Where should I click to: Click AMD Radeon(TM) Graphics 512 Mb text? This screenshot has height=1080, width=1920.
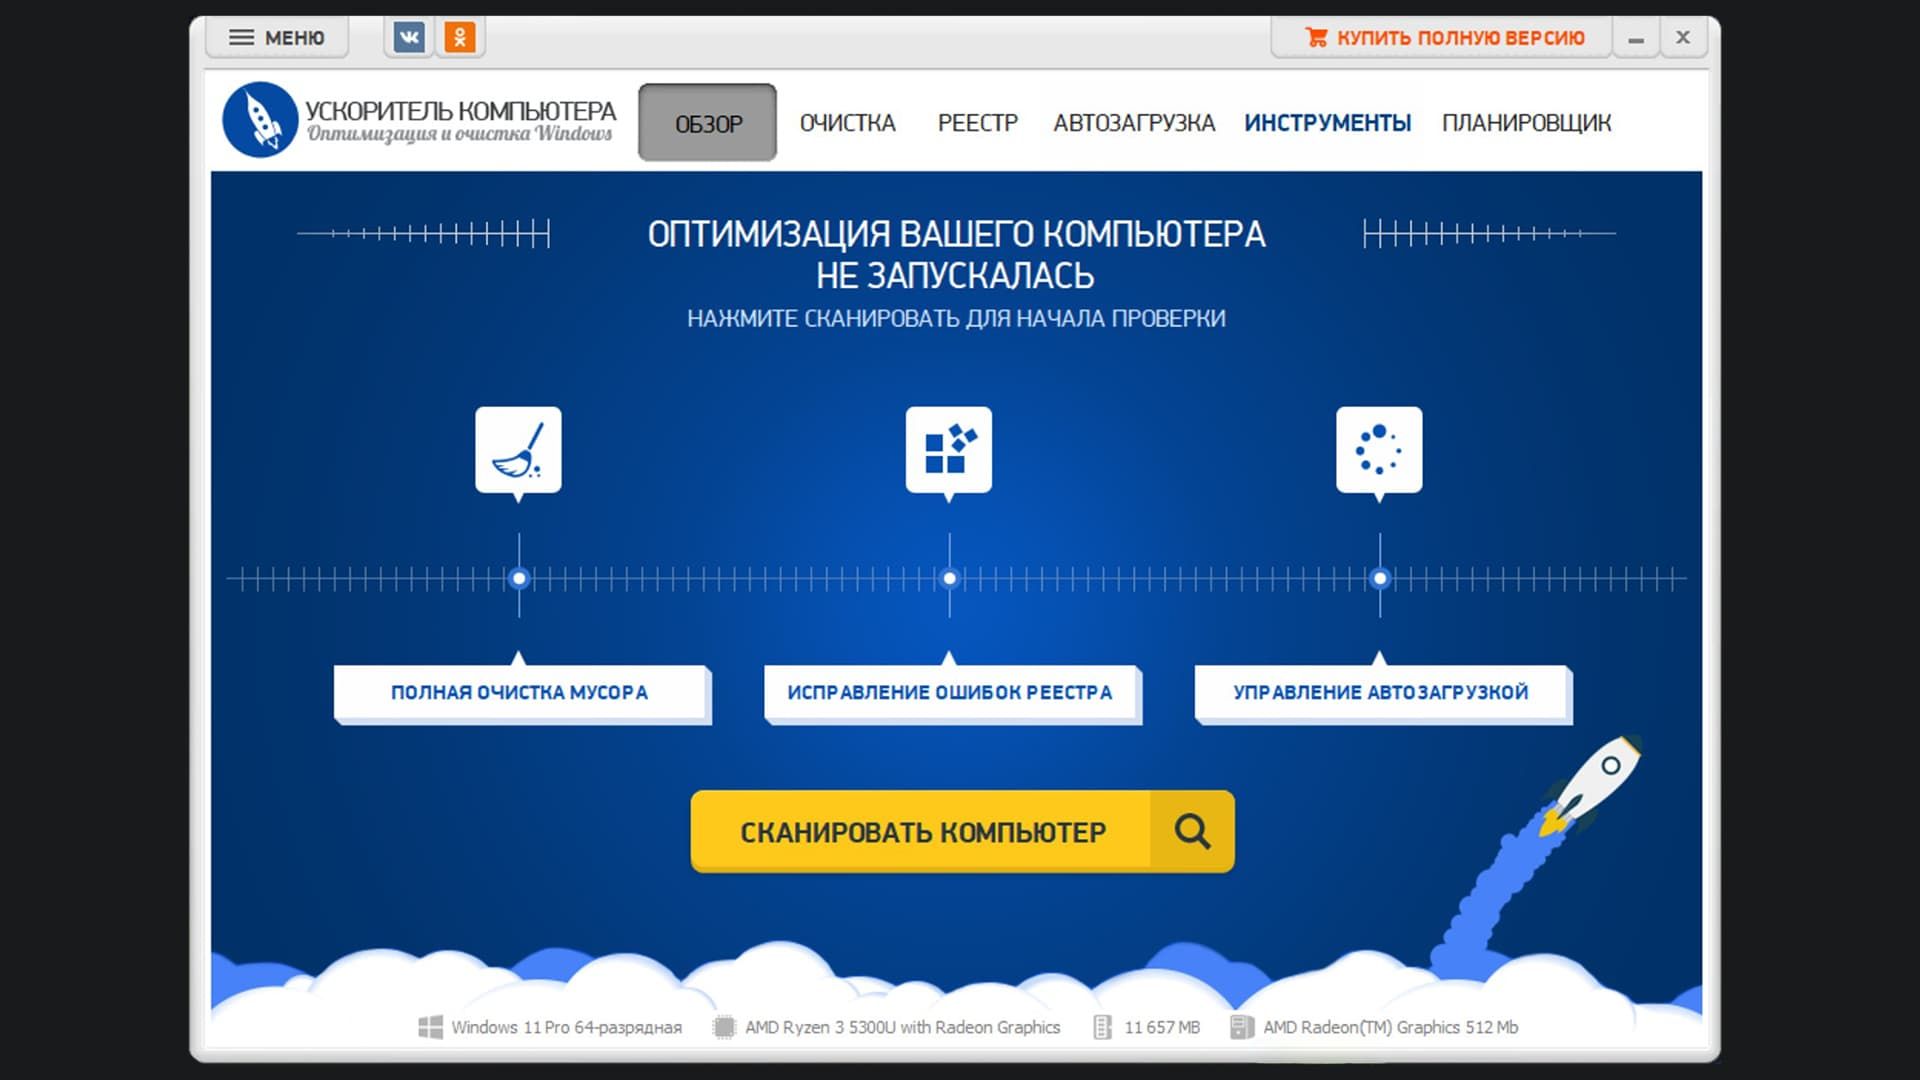1390,1027
